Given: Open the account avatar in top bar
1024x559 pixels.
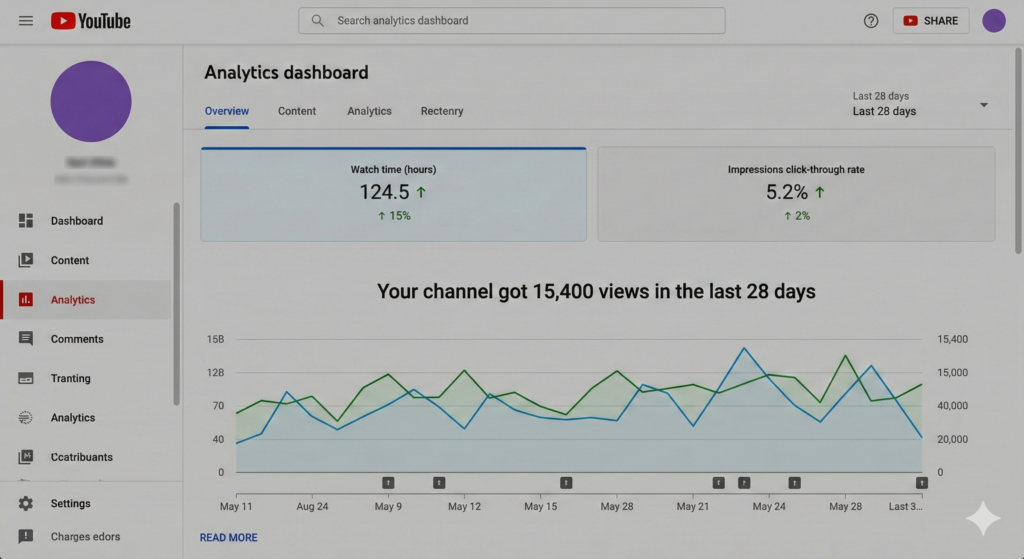Looking at the screenshot, I should click(x=993, y=21).
